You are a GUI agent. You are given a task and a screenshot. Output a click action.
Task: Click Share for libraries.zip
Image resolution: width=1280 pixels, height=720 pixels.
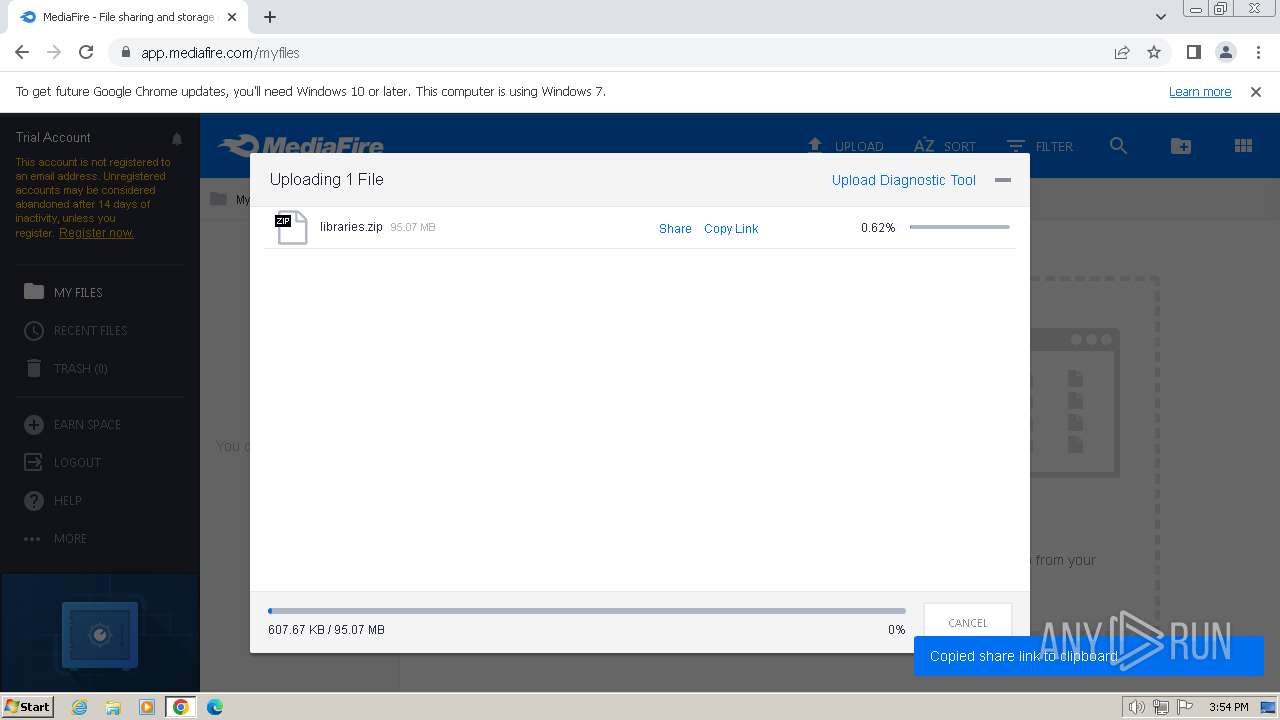pos(675,229)
